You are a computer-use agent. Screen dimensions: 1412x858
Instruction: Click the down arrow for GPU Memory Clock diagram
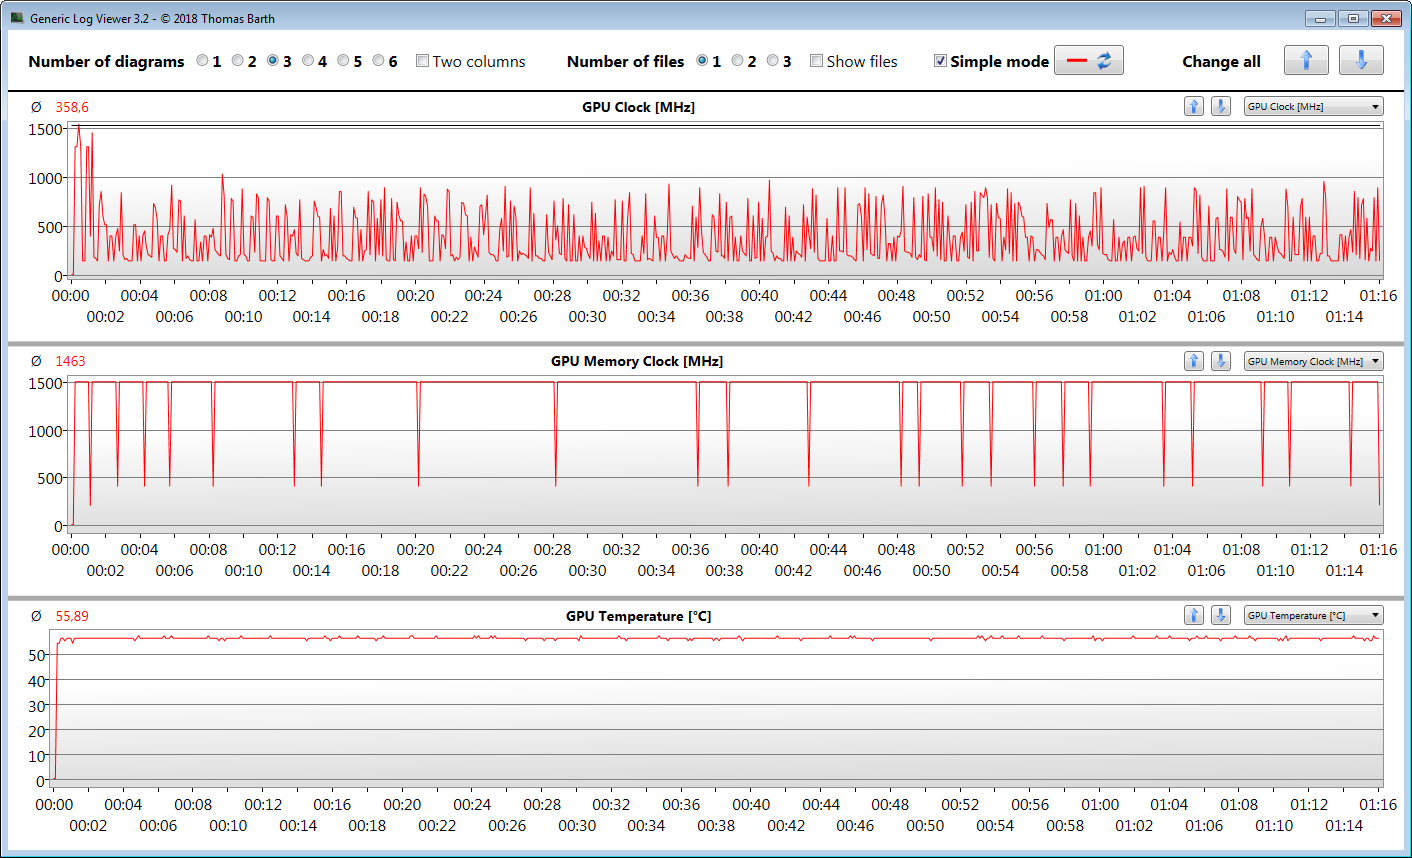(1221, 361)
